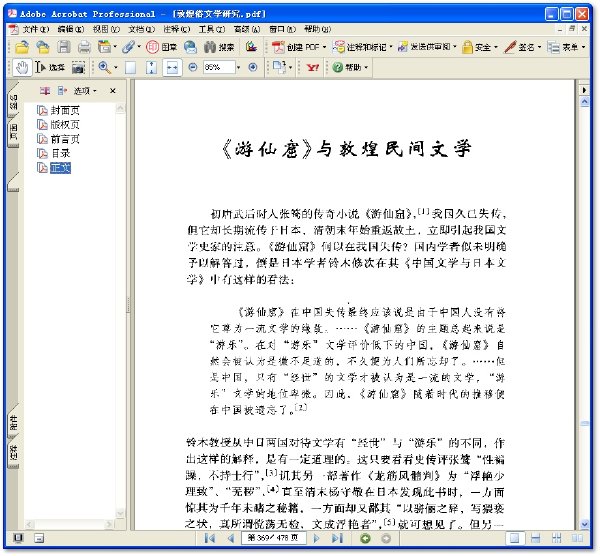Switch to the 书签 side tab

[13, 102]
